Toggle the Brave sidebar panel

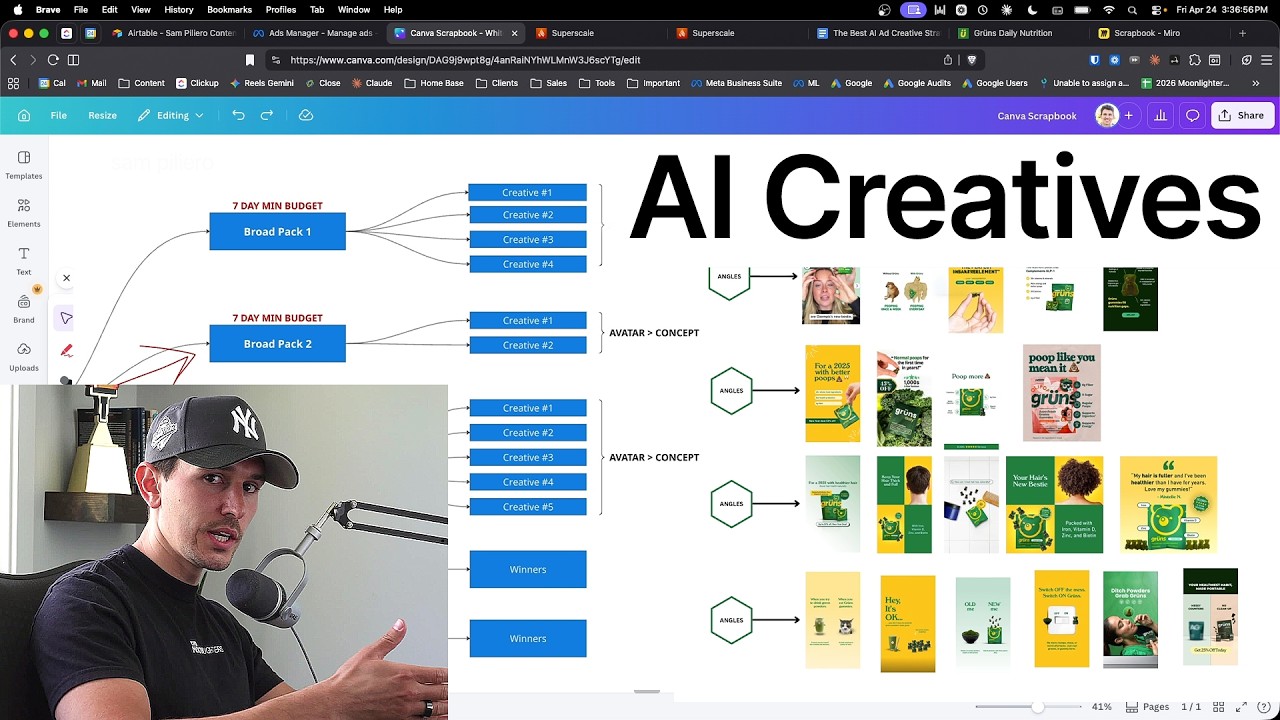(x=73, y=60)
